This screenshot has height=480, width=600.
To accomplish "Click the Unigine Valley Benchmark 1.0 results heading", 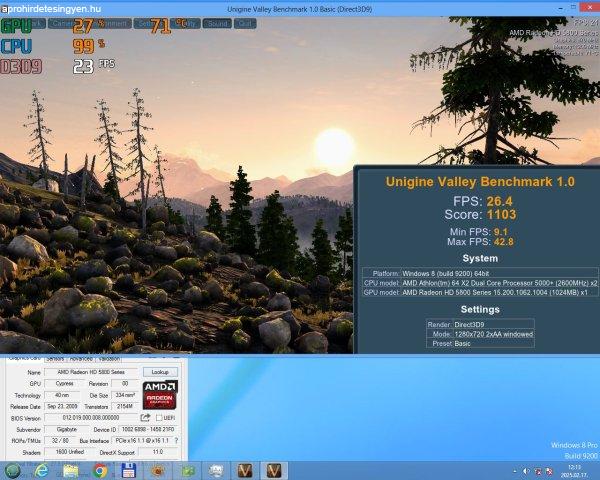I will click(480, 182).
